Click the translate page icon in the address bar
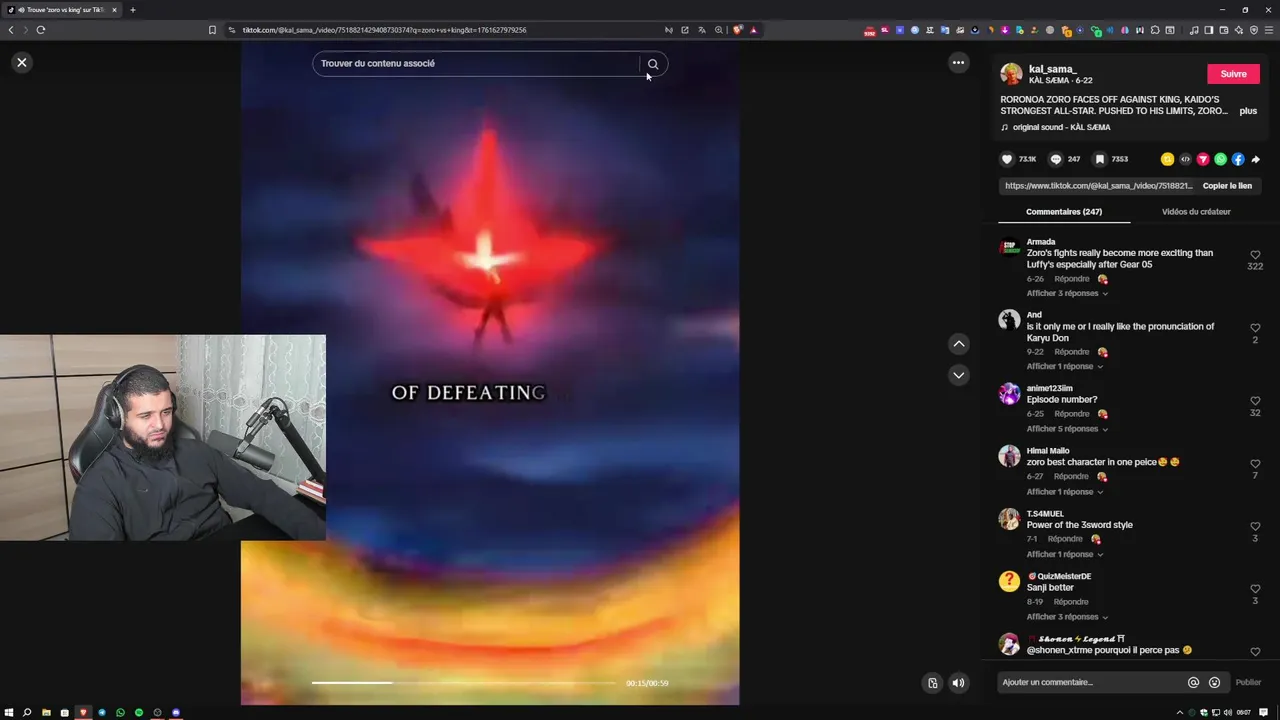Screen dimensions: 1280x720 point(702,30)
